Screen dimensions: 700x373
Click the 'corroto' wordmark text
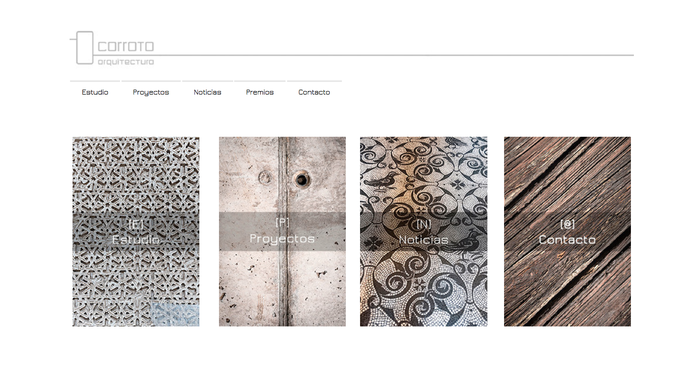coord(125,46)
